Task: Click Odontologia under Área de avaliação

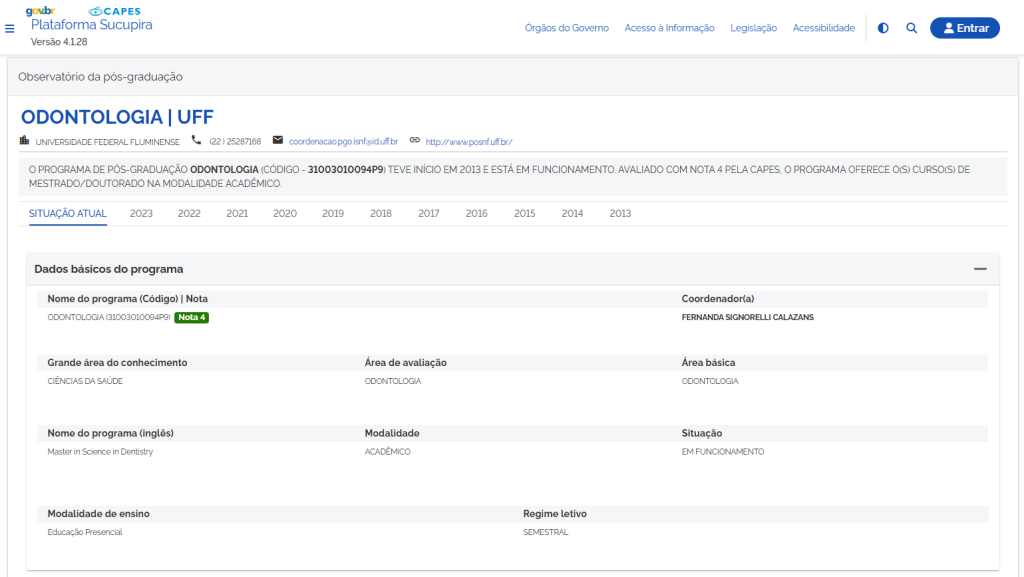Action: coord(392,381)
